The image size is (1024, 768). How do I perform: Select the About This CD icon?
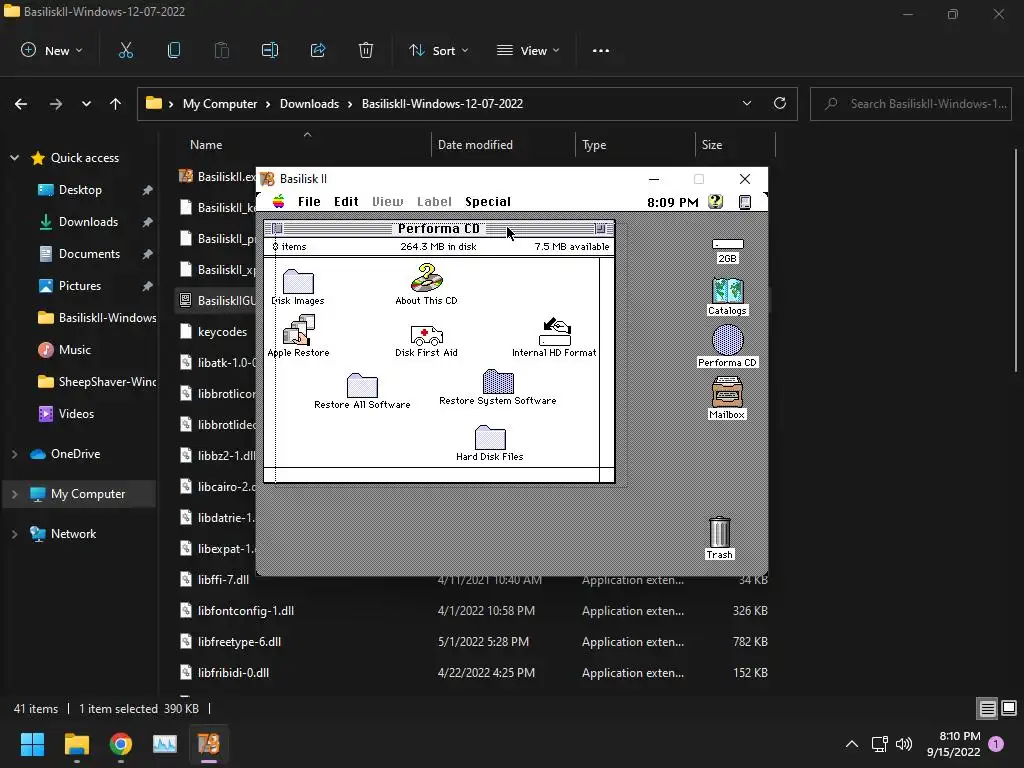[x=426, y=278]
